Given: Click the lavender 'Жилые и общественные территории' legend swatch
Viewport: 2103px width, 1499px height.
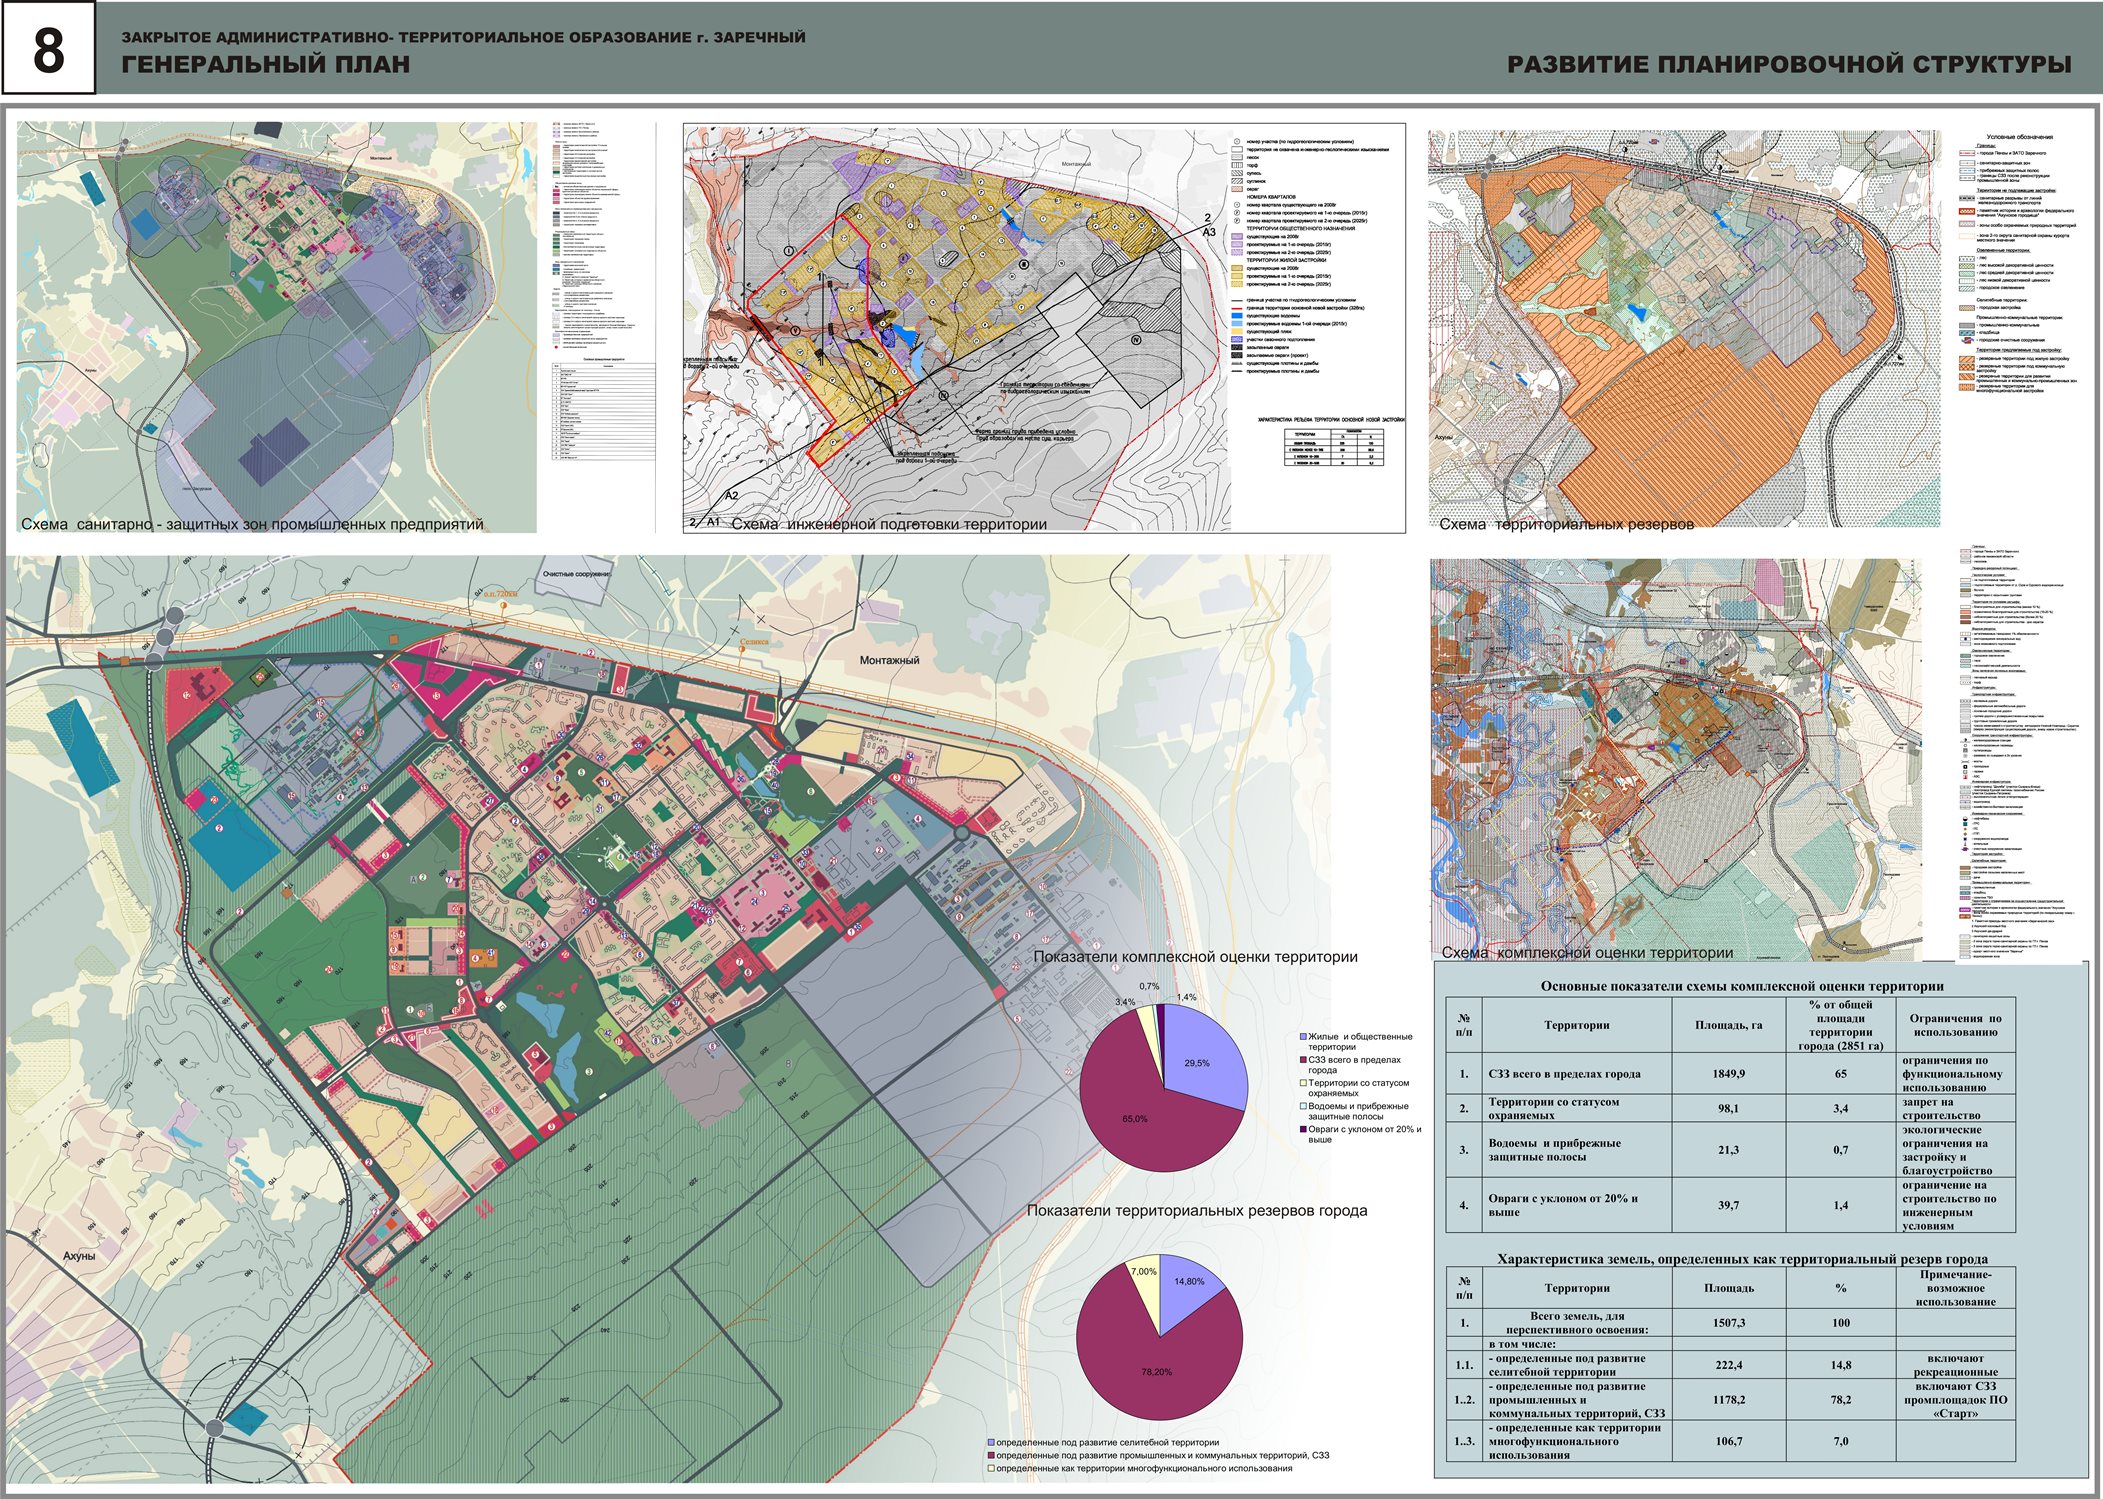Looking at the screenshot, I should pos(1302,1037).
